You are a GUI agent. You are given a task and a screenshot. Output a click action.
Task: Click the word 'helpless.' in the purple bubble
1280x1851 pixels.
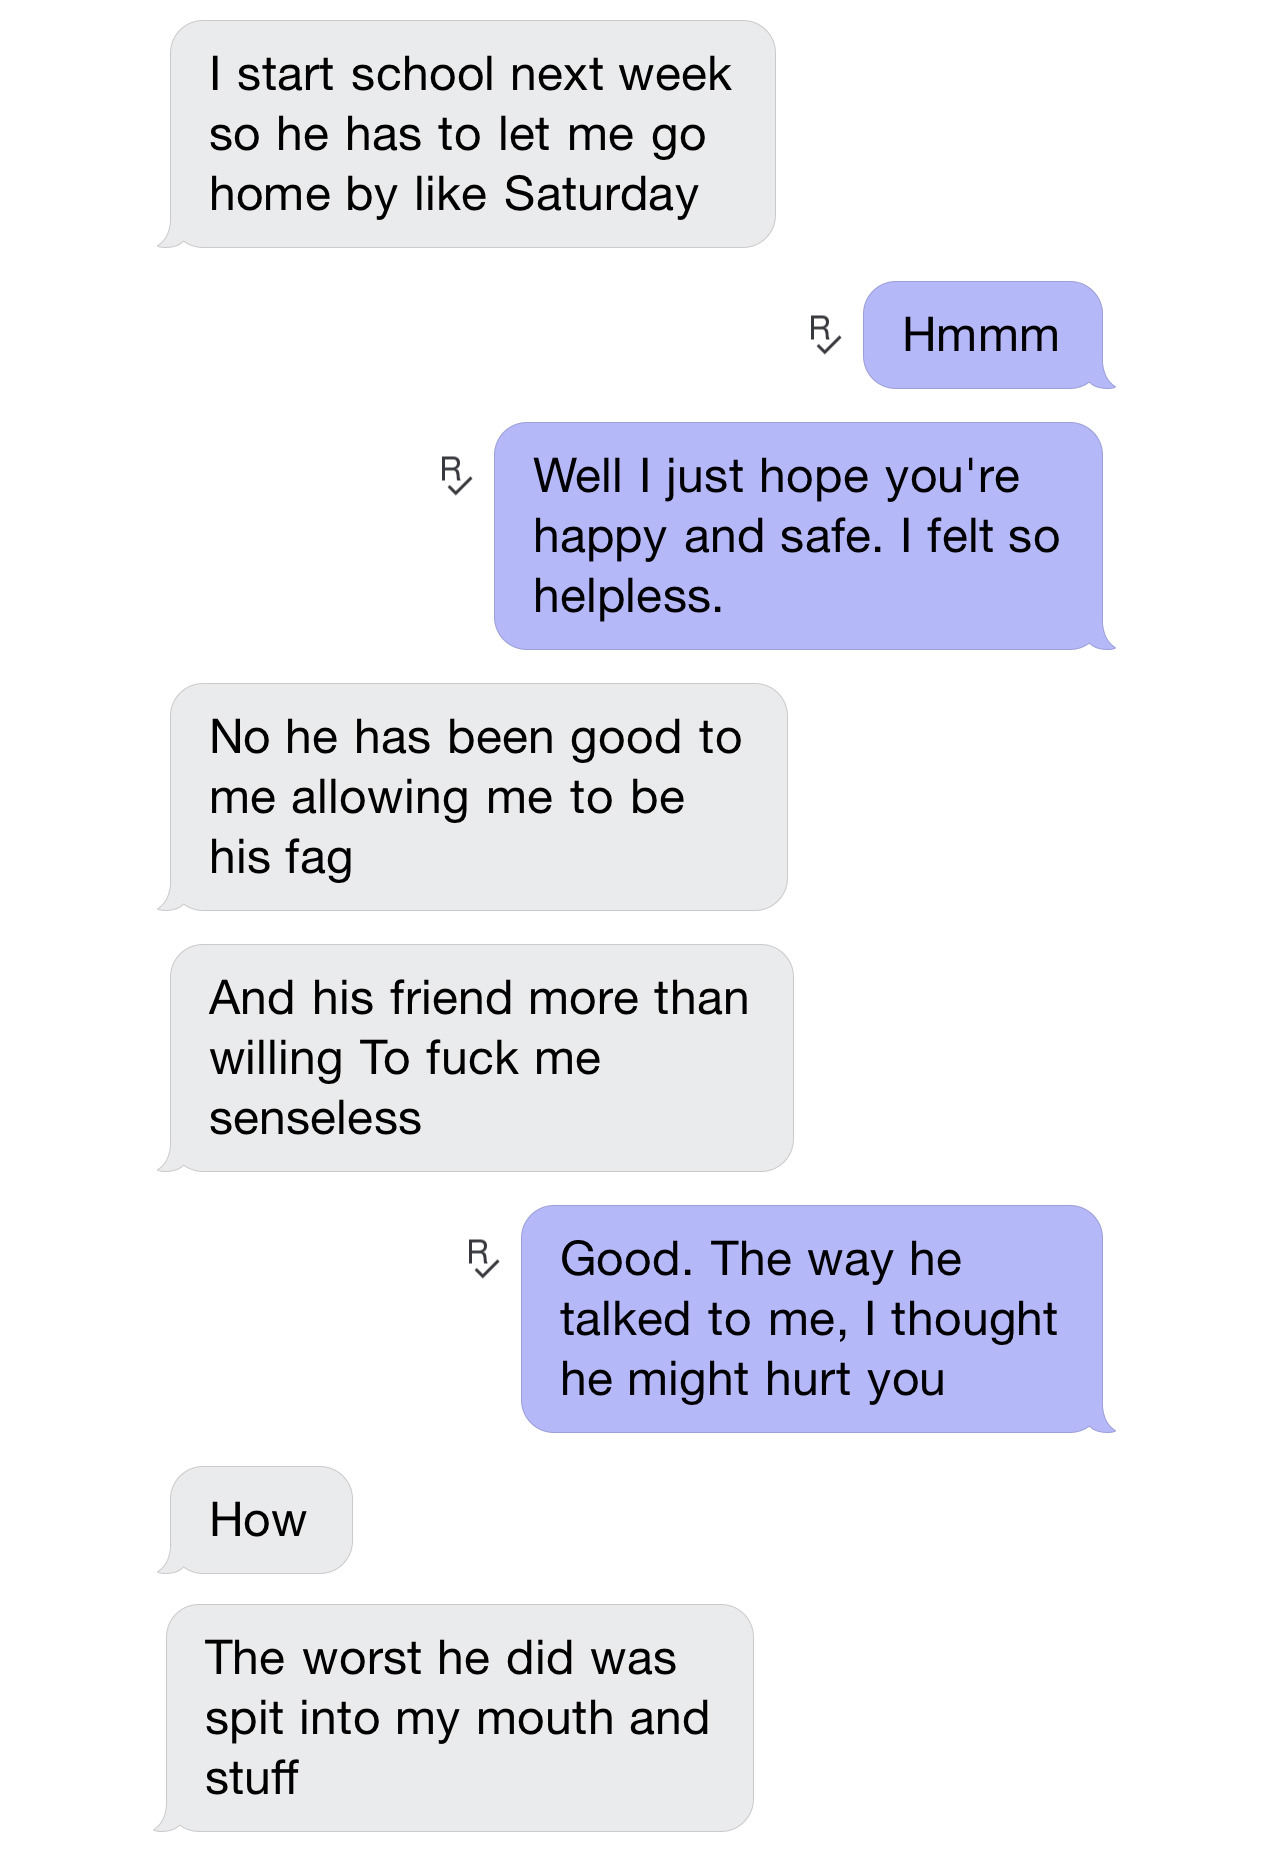(x=628, y=597)
